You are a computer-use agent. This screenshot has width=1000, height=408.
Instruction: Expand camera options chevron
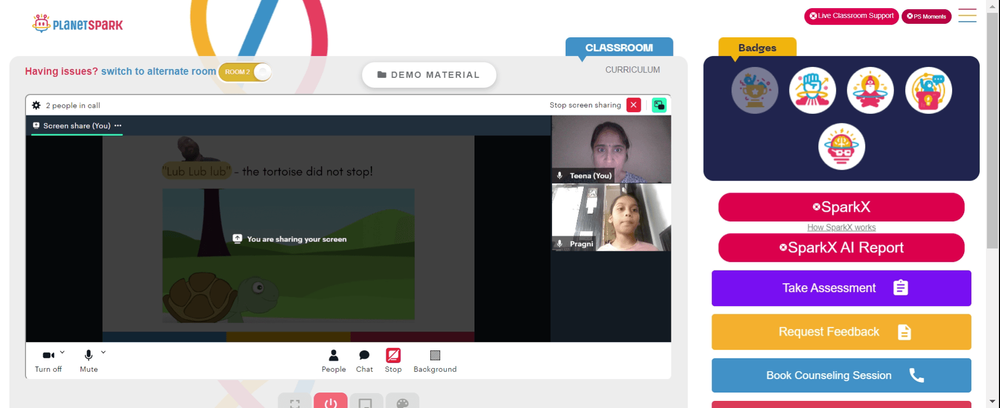click(62, 351)
